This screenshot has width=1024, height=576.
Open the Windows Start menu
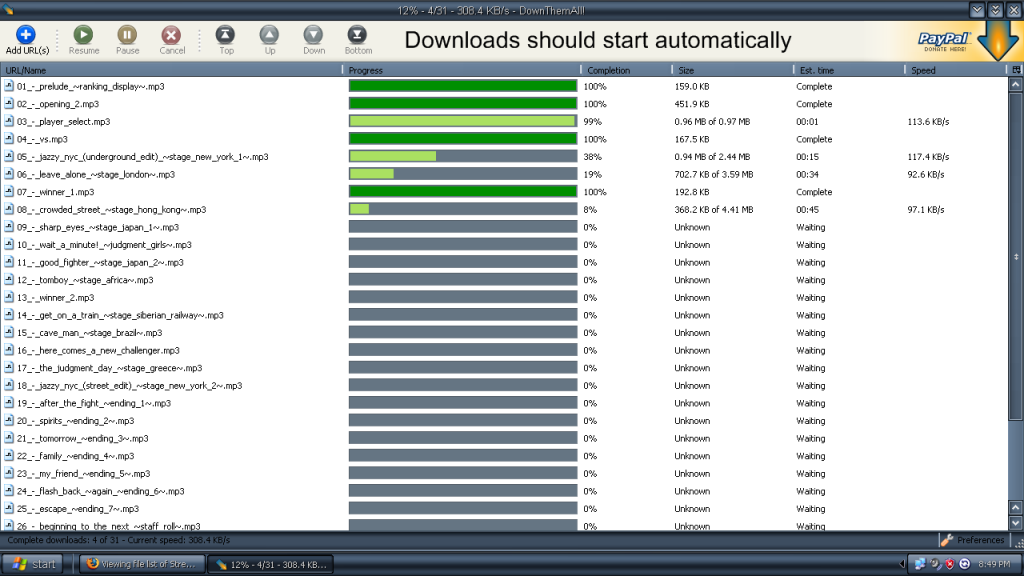pos(34,564)
